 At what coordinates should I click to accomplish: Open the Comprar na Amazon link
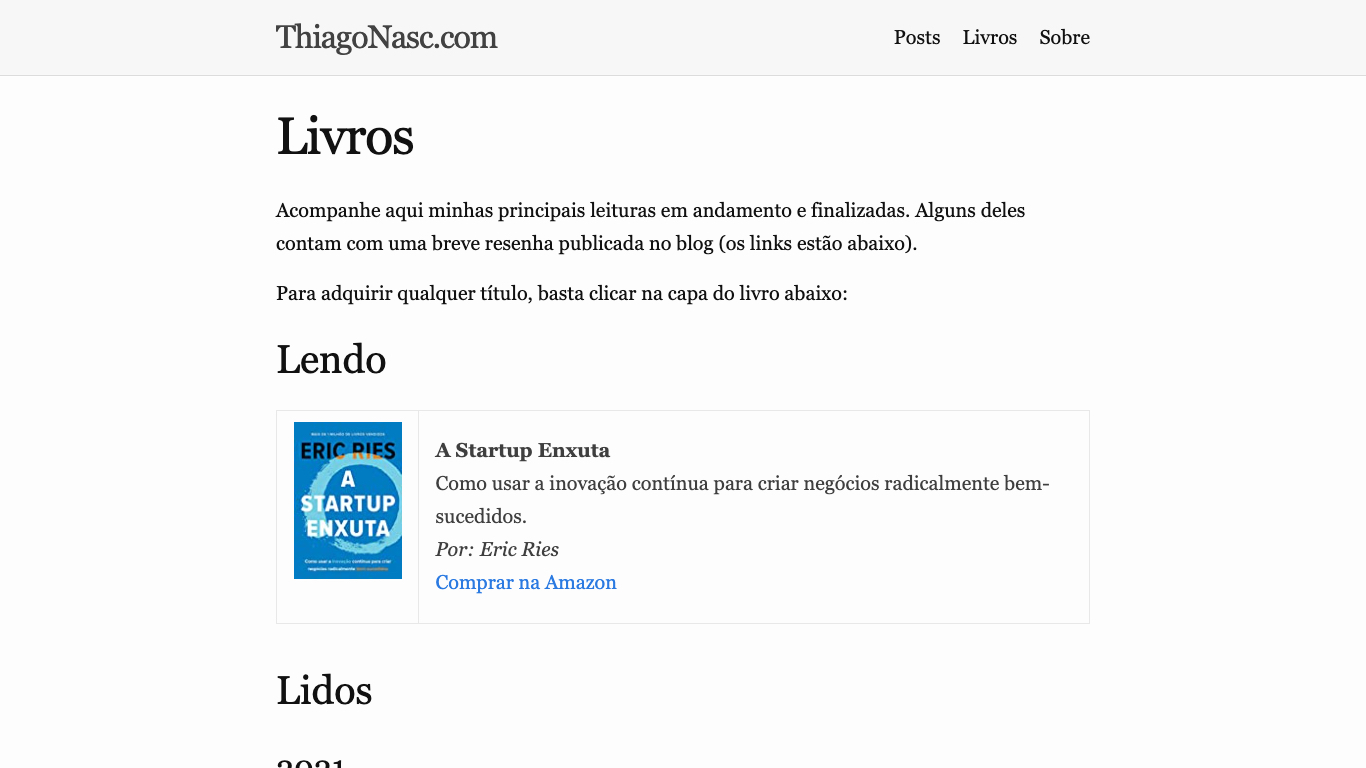526,583
